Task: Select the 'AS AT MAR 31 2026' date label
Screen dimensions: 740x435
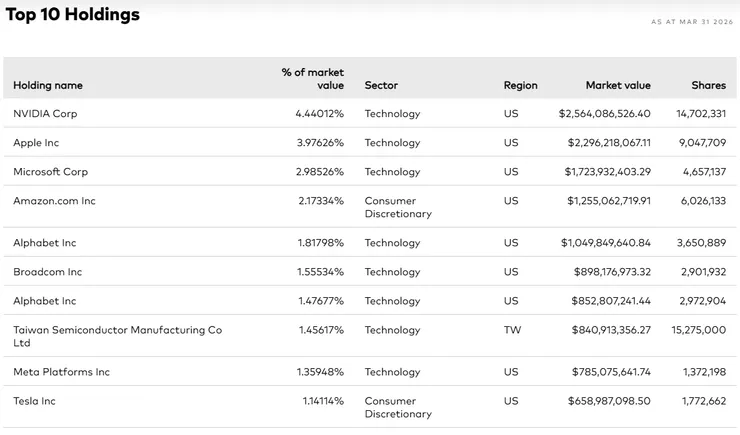Action: (692, 22)
